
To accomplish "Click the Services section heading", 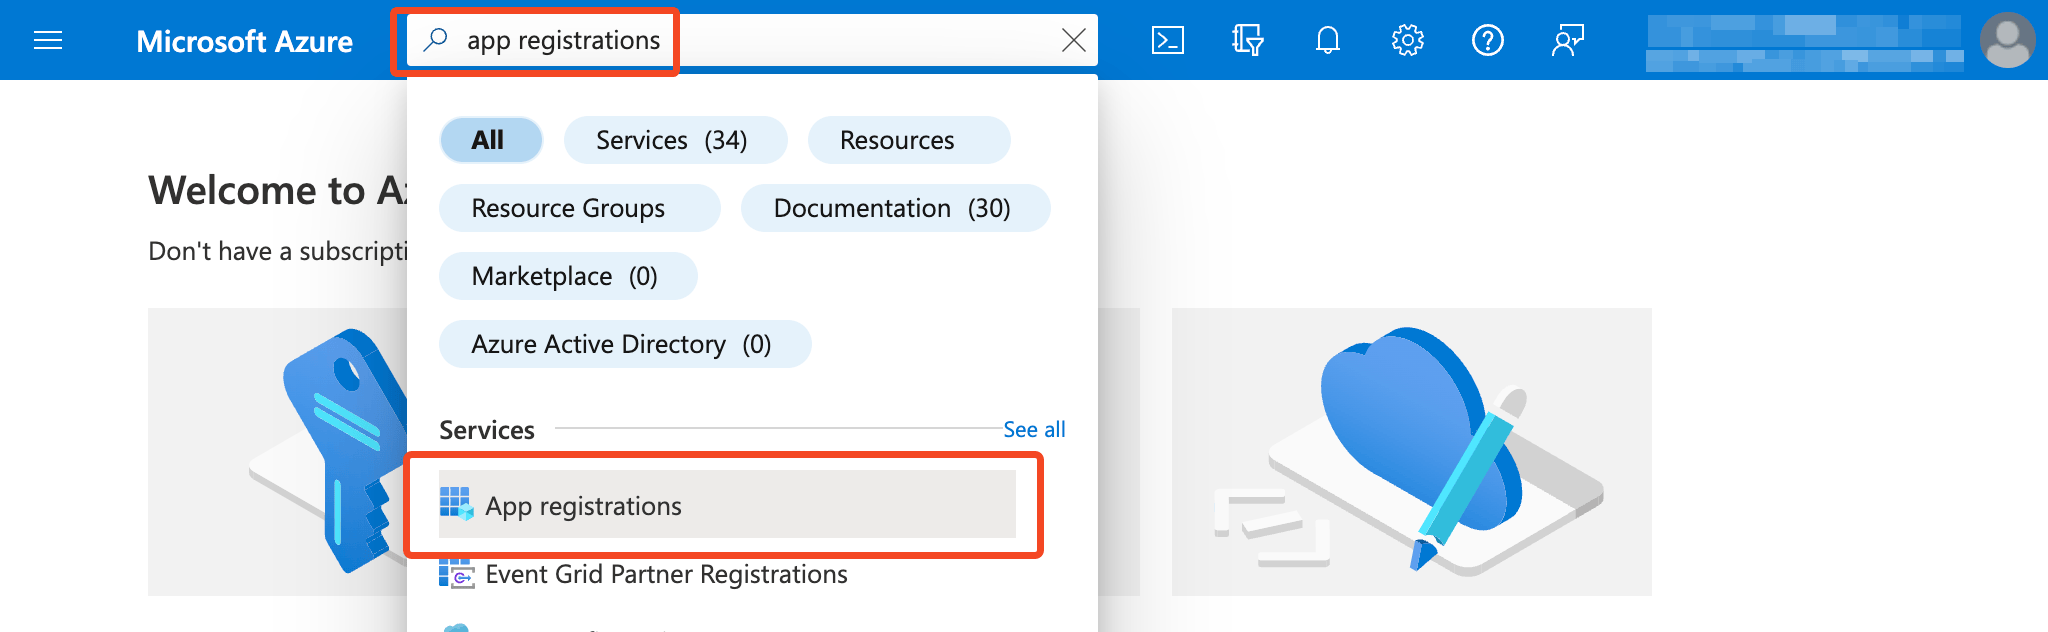I will point(487,430).
